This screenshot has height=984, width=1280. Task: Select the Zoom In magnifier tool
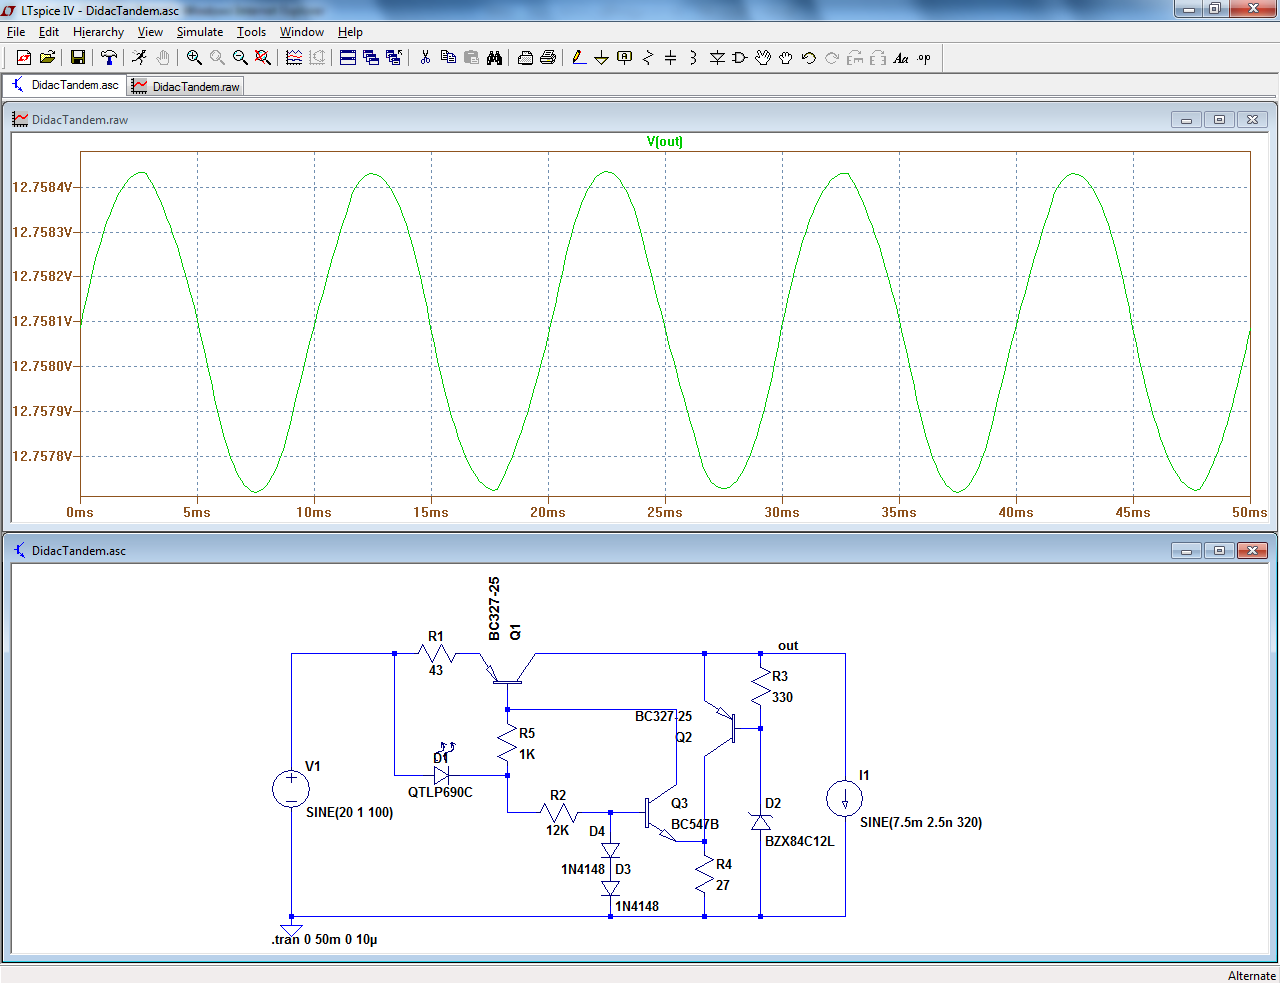point(194,58)
